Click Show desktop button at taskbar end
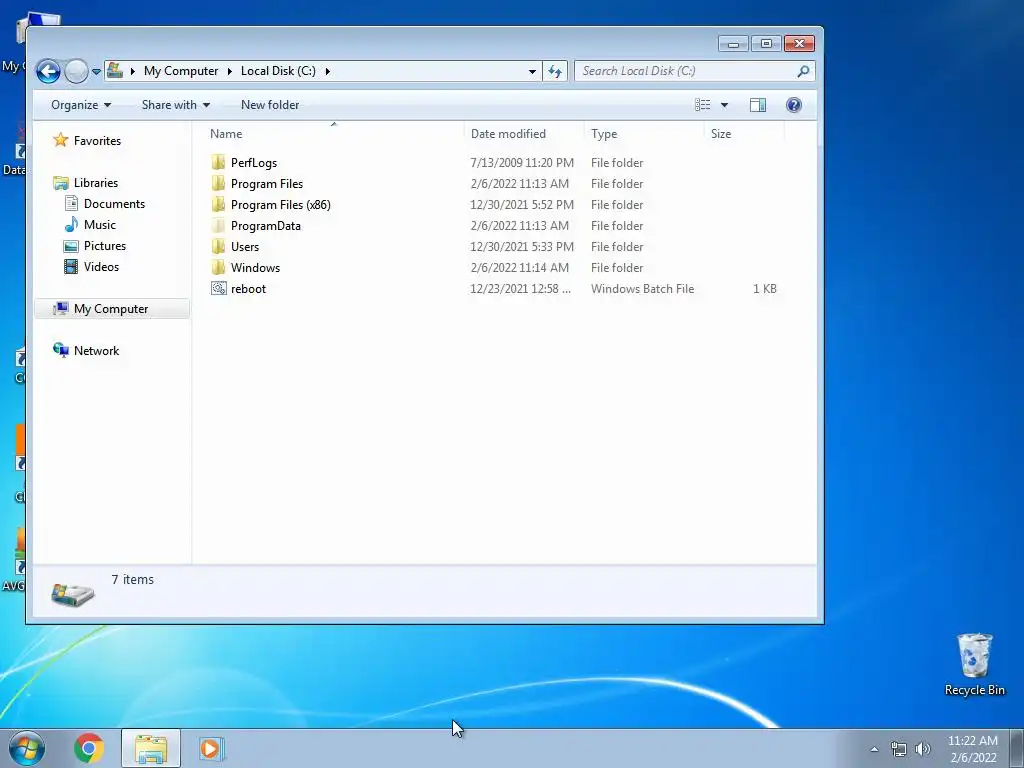The image size is (1024, 768). (x=1017, y=748)
